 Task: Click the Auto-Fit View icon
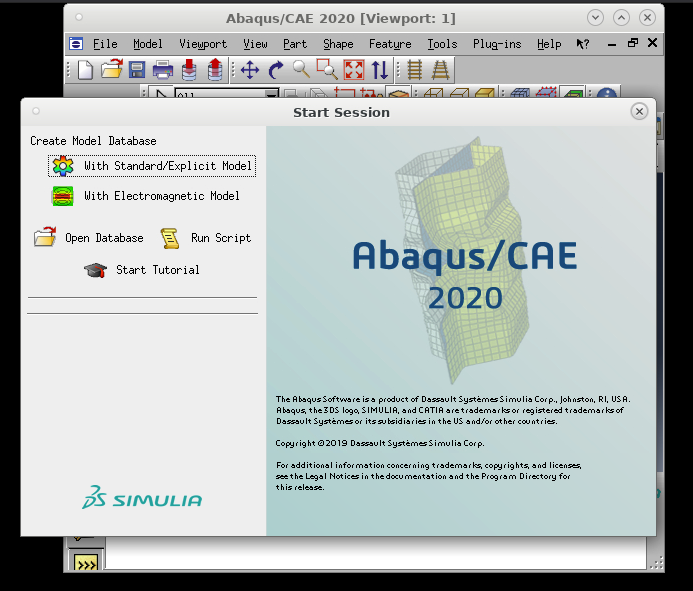(x=354, y=70)
